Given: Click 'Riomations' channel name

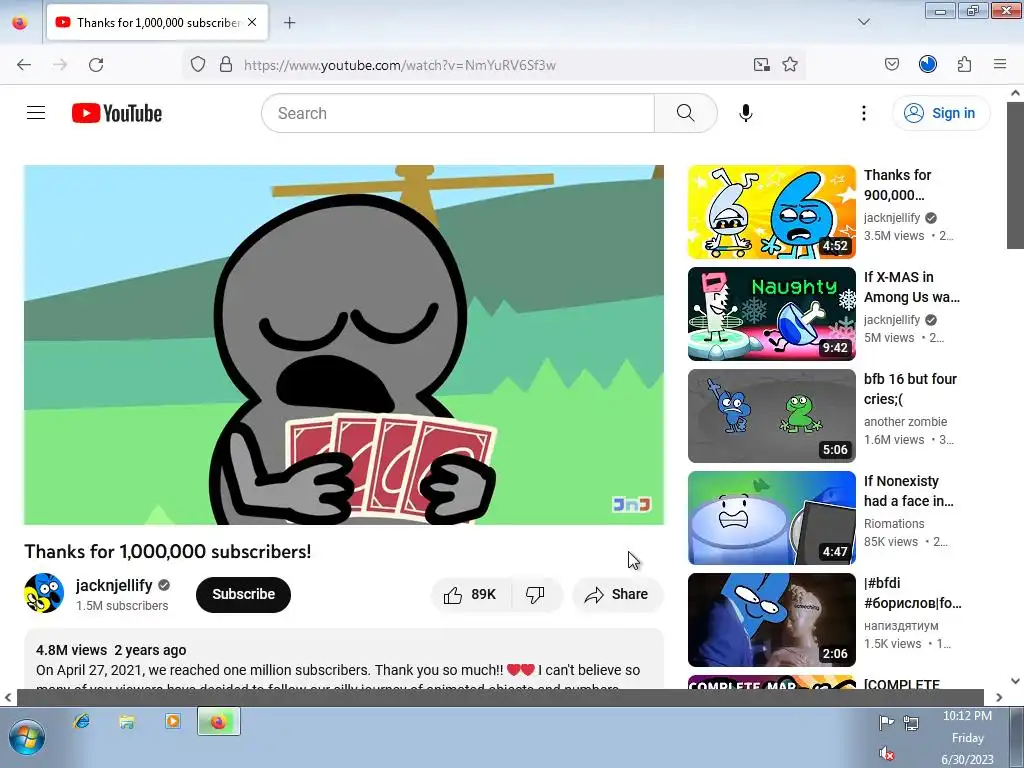Looking at the screenshot, I should (894, 524).
